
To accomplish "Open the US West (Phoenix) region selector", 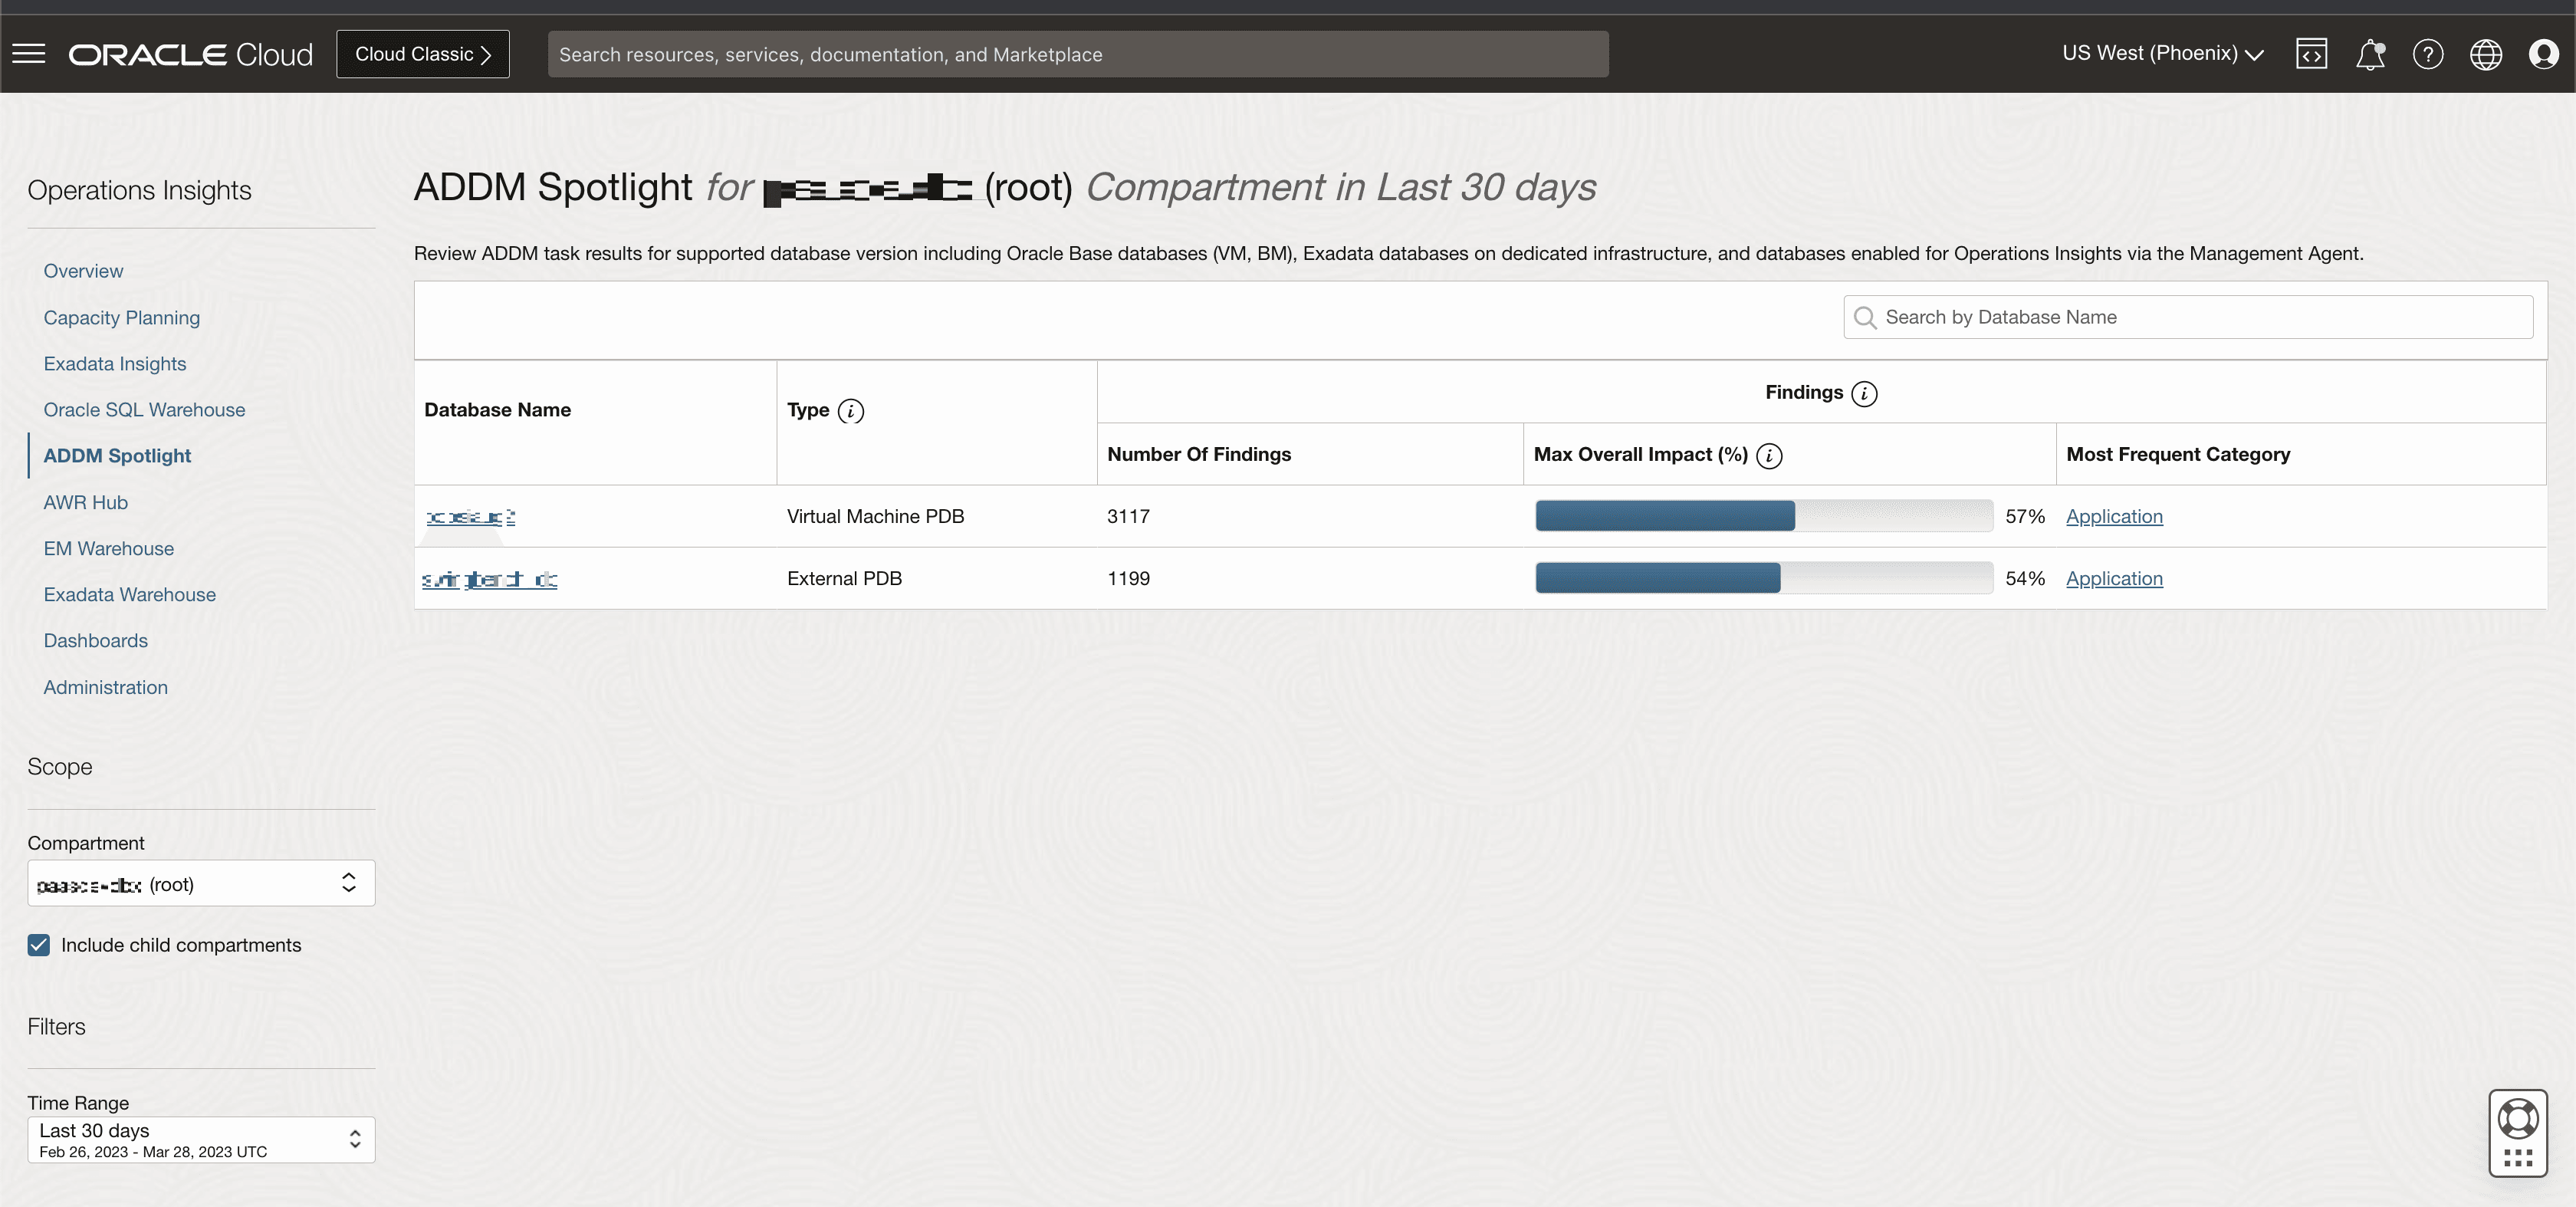I will [x=2162, y=53].
